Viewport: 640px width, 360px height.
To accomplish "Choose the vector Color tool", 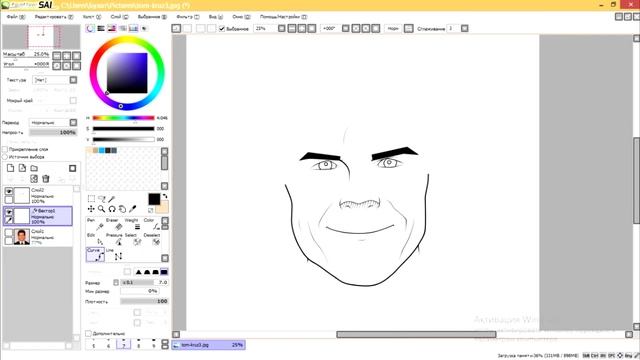I will click(151, 224).
